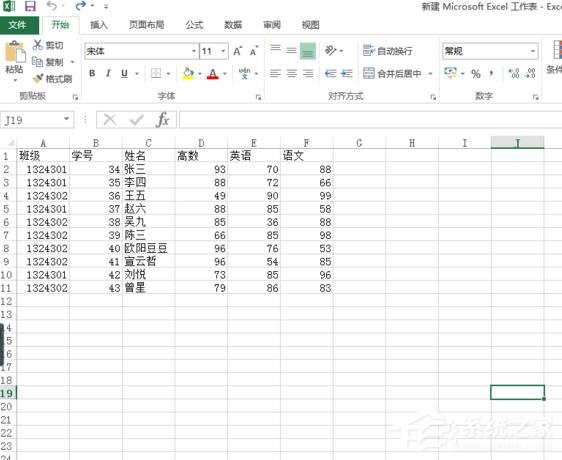Open the merge and center dropdown arrow

click(430, 74)
